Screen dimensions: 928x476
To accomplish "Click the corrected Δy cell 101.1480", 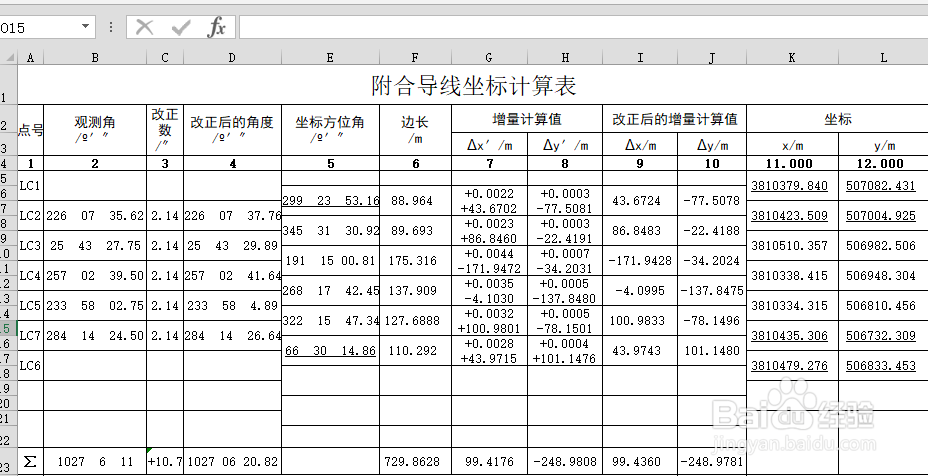I will click(712, 350).
